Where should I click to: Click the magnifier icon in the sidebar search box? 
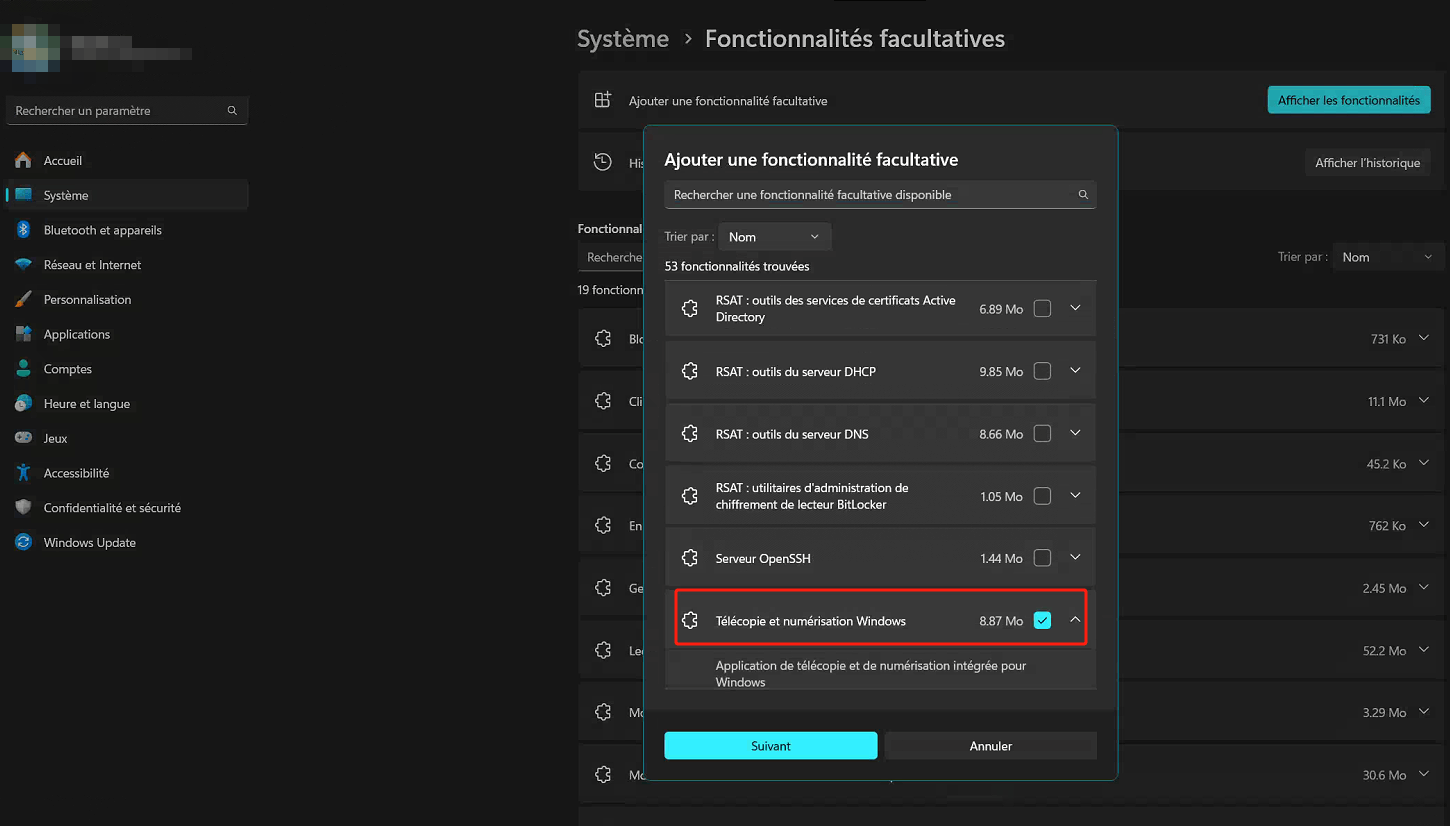(232, 111)
